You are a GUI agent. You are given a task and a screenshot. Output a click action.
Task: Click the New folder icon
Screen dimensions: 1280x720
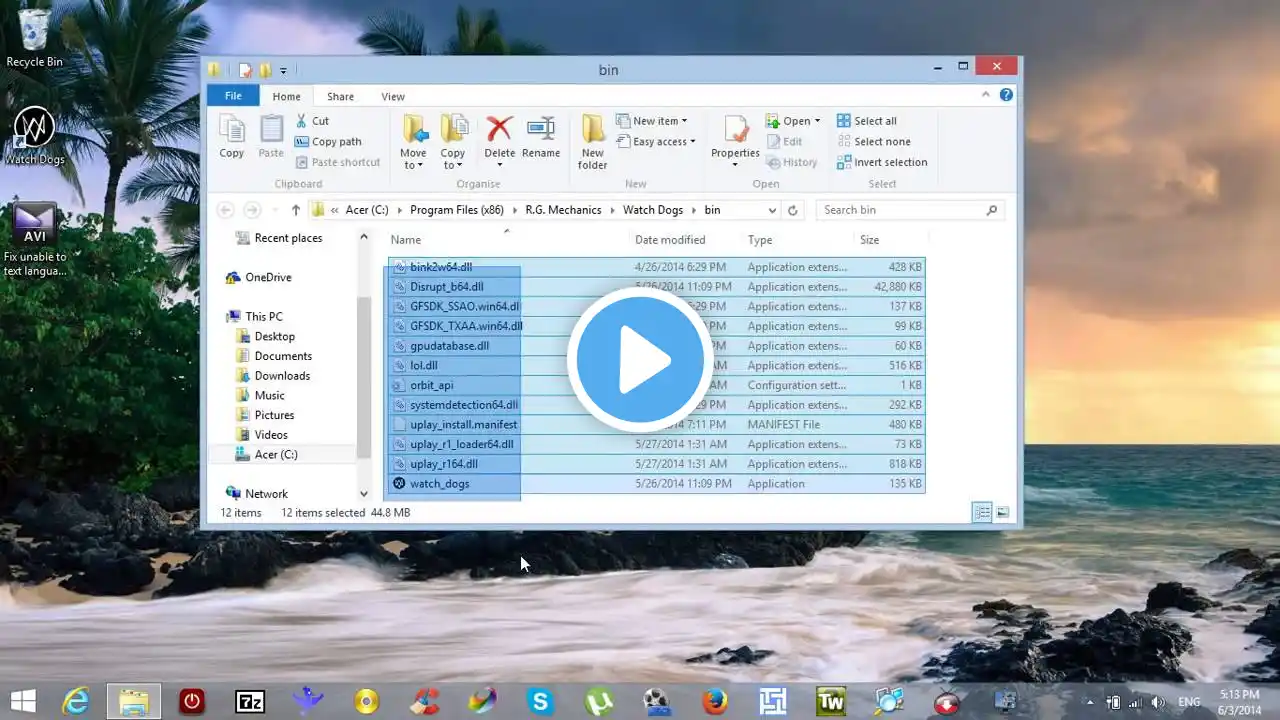[x=592, y=132]
